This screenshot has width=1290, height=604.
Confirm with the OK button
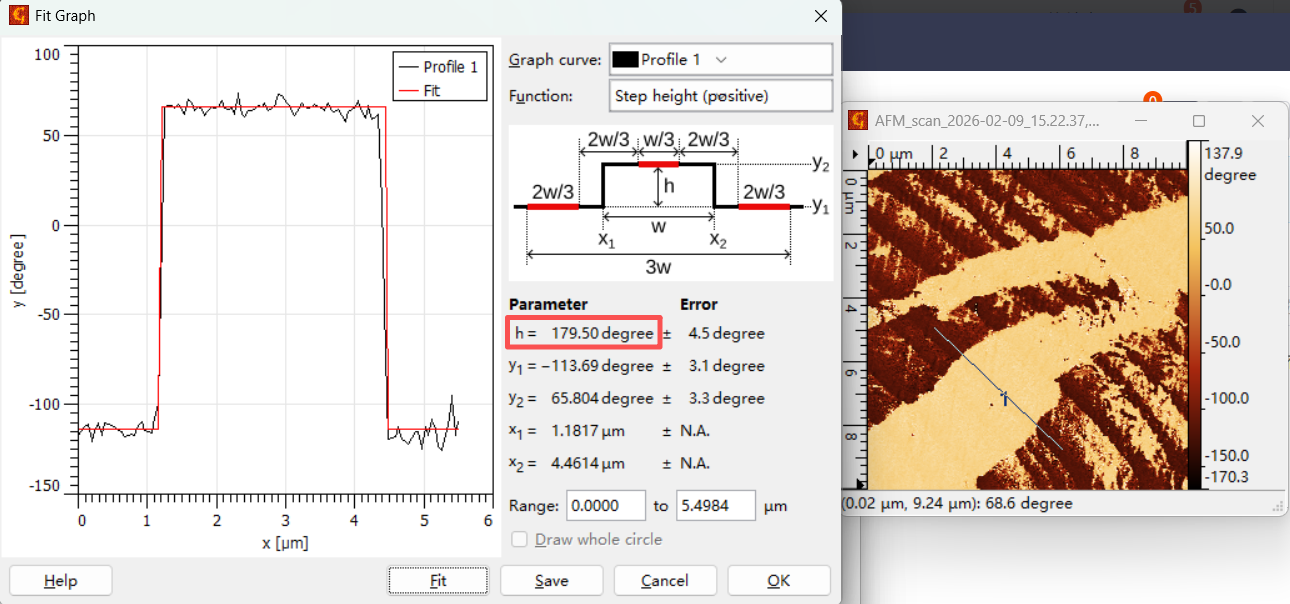(x=778, y=581)
